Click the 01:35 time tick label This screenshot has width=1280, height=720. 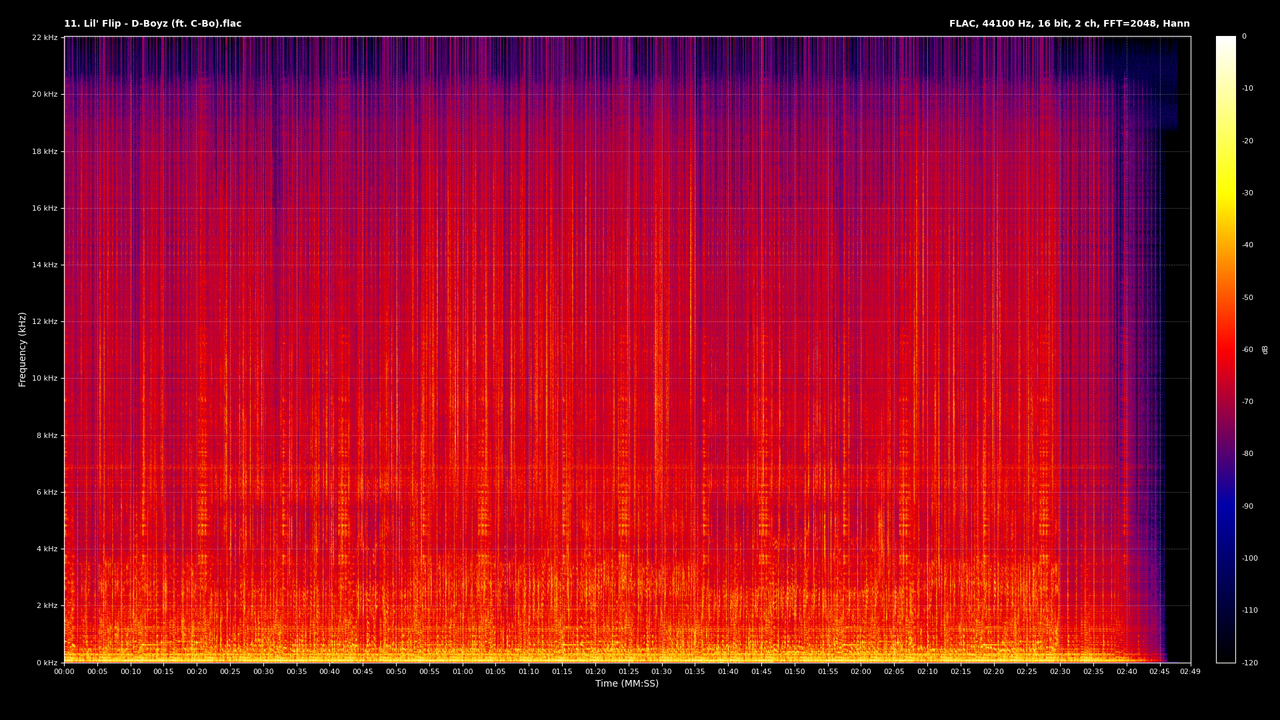[x=694, y=672]
